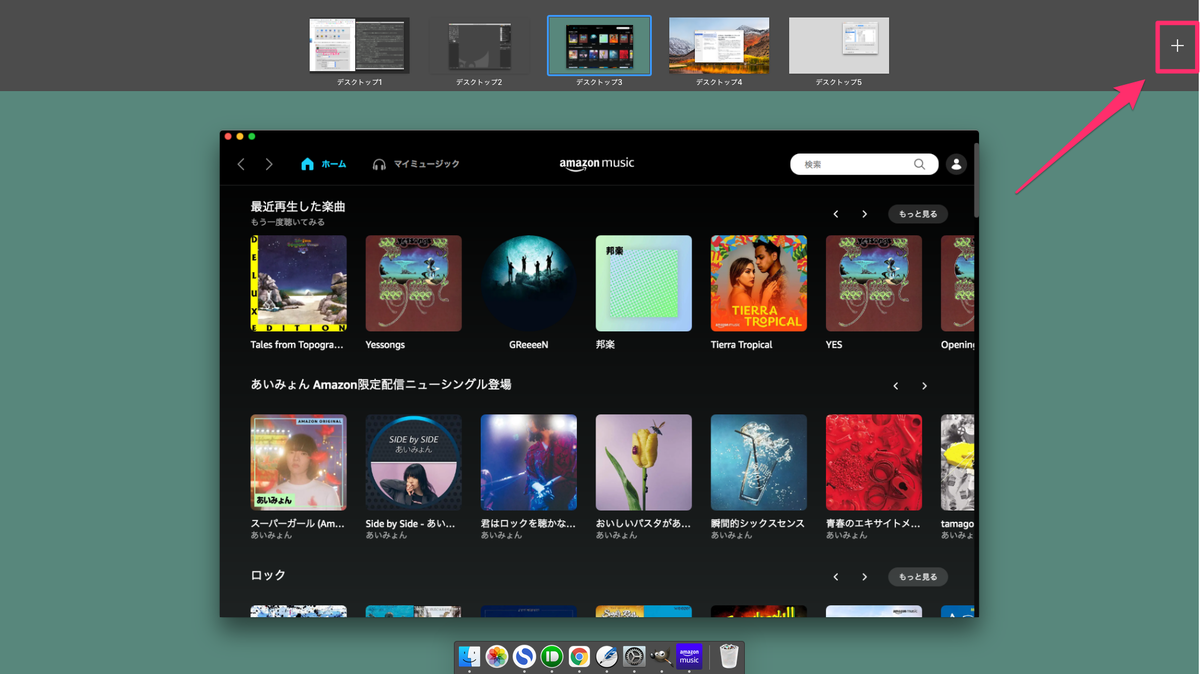The width and height of the screenshot is (1200, 674).
Task: Select the round GReeeeN artist image
Action: click(x=529, y=283)
